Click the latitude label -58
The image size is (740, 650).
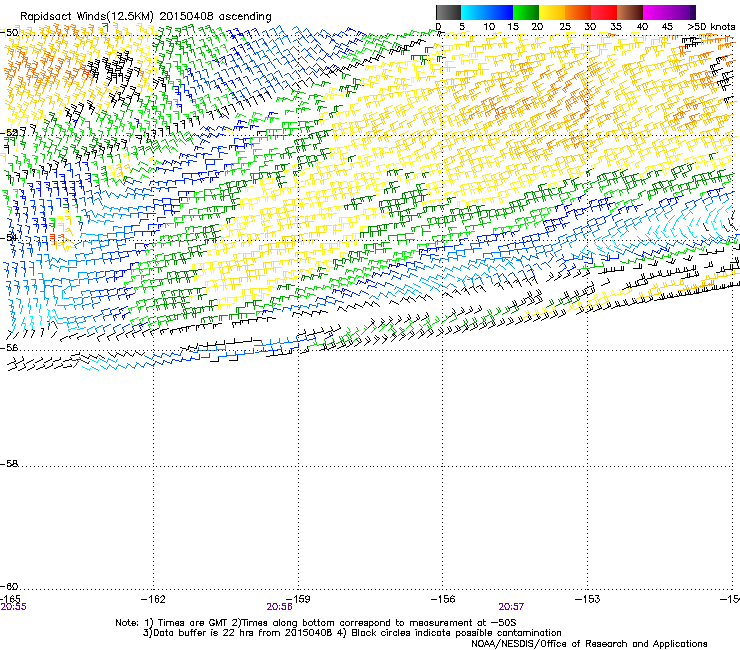[x=9, y=464]
